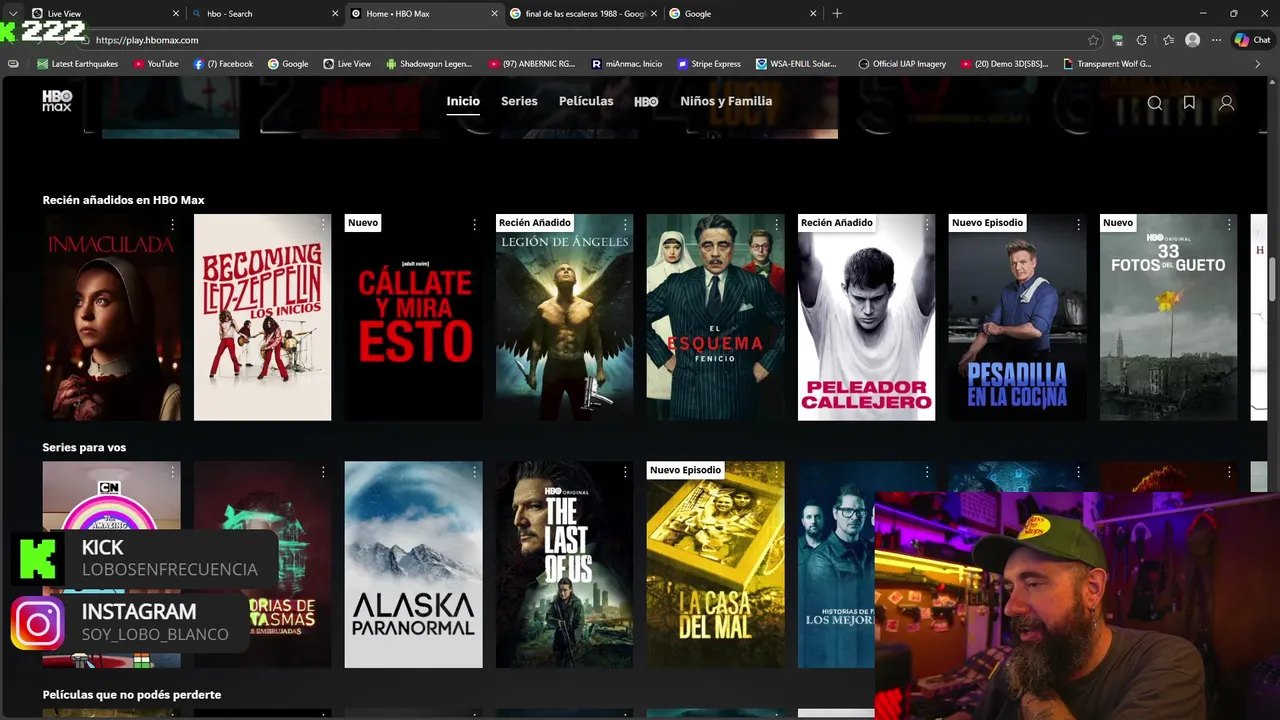This screenshot has height=720, width=1280.
Task: Open HBO Max search magnifier icon
Action: 1155,103
